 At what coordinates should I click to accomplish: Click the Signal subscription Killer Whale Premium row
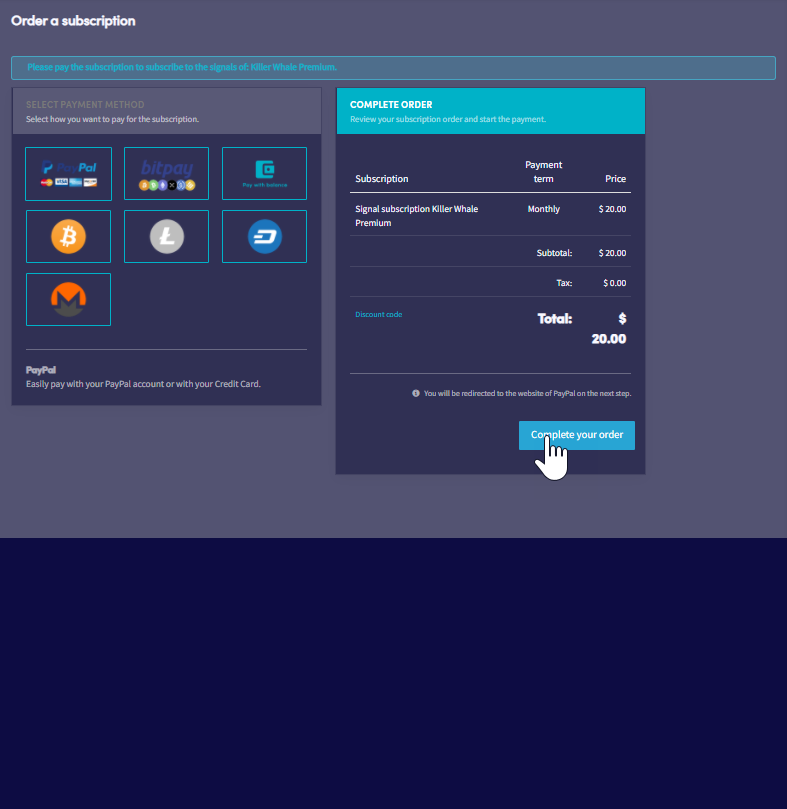click(x=416, y=216)
